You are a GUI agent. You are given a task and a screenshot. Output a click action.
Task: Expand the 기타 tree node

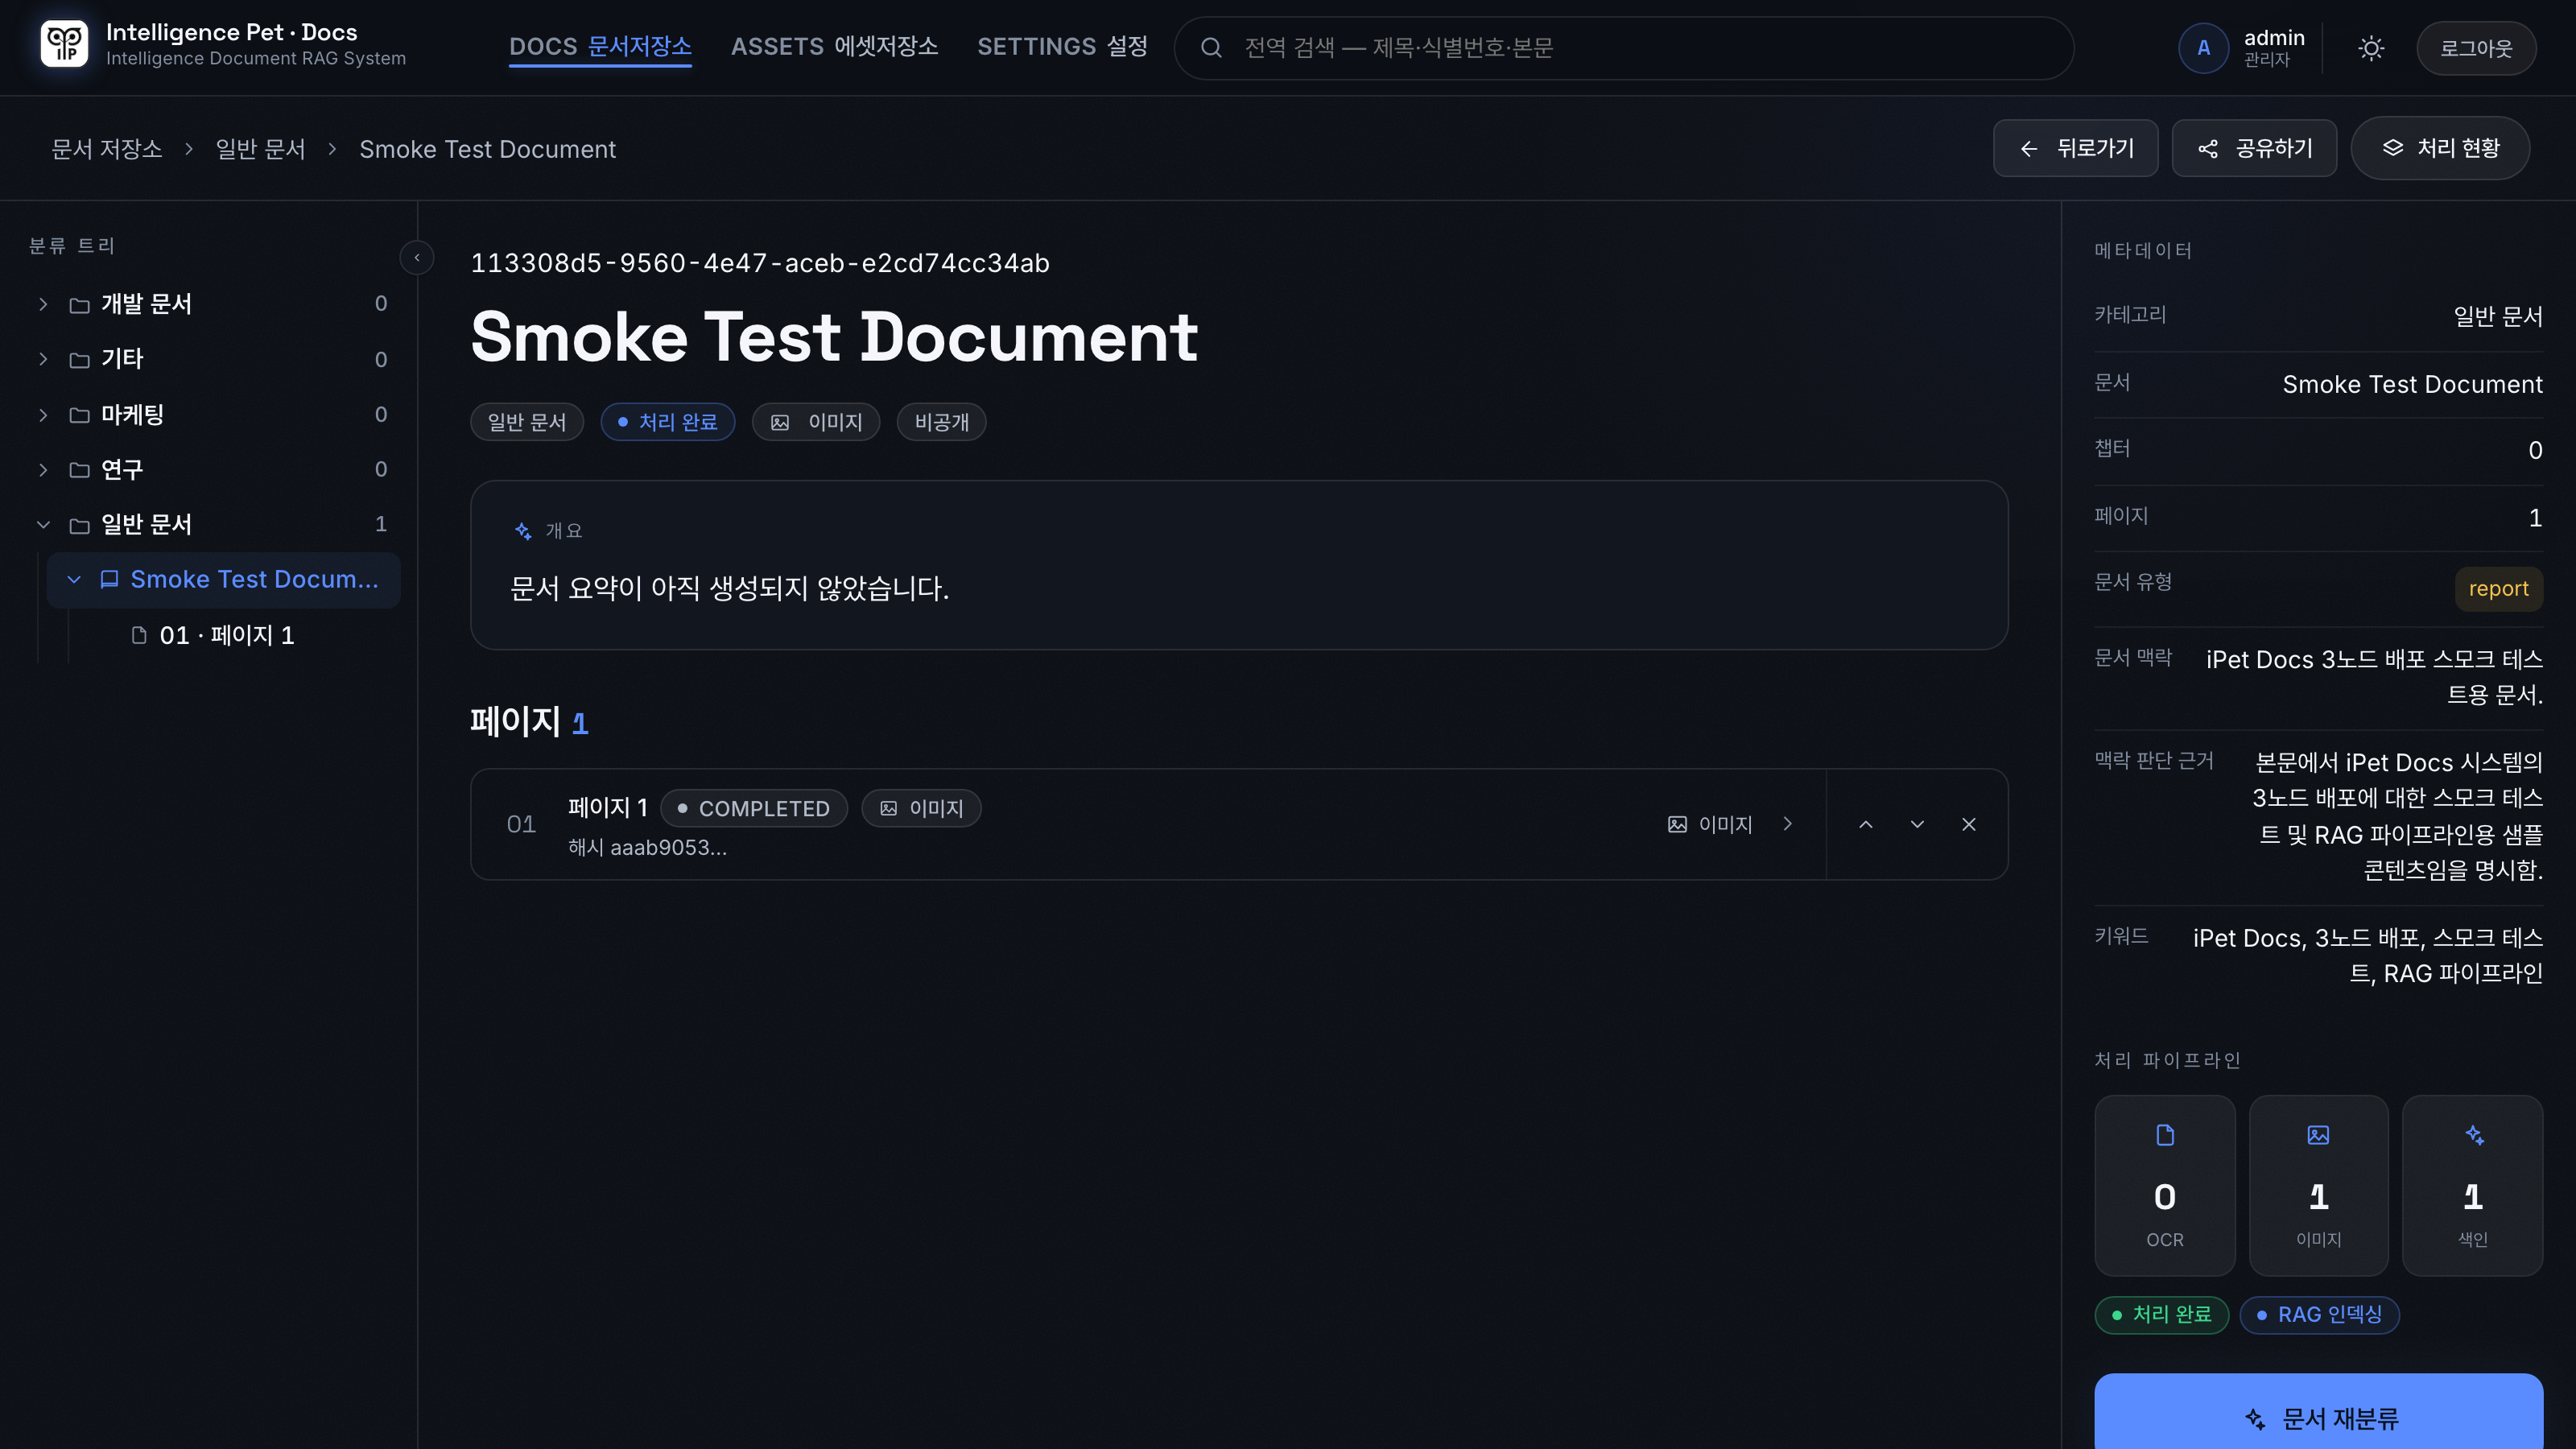pos(43,359)
